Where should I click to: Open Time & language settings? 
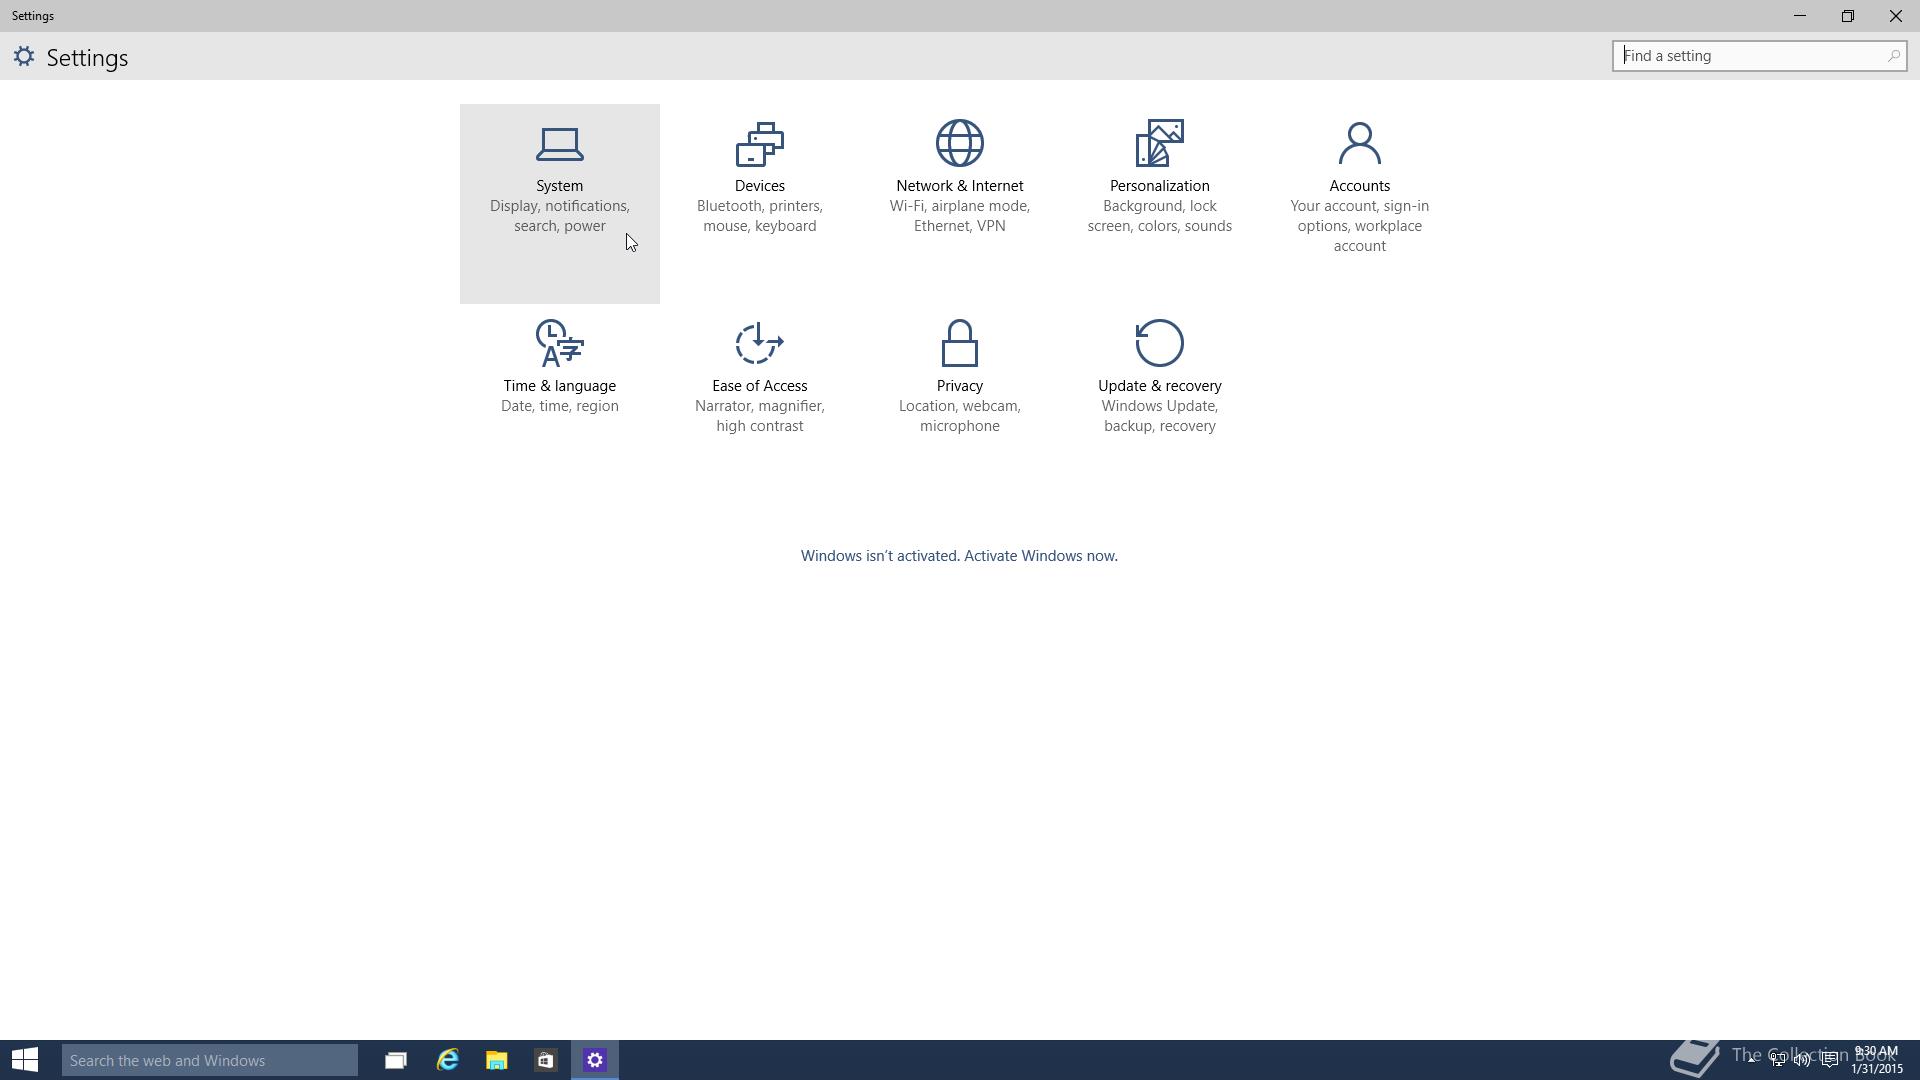559,403
